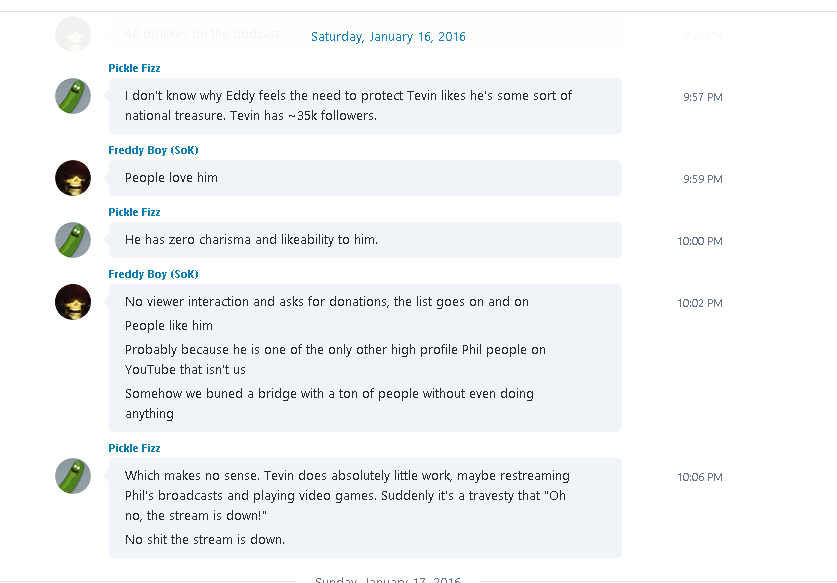Open Freddy Boy (SoK) name above "People love him"
The height and width of the screenshot is (583, 837).
pyautogui.click(x=153, y=150)
